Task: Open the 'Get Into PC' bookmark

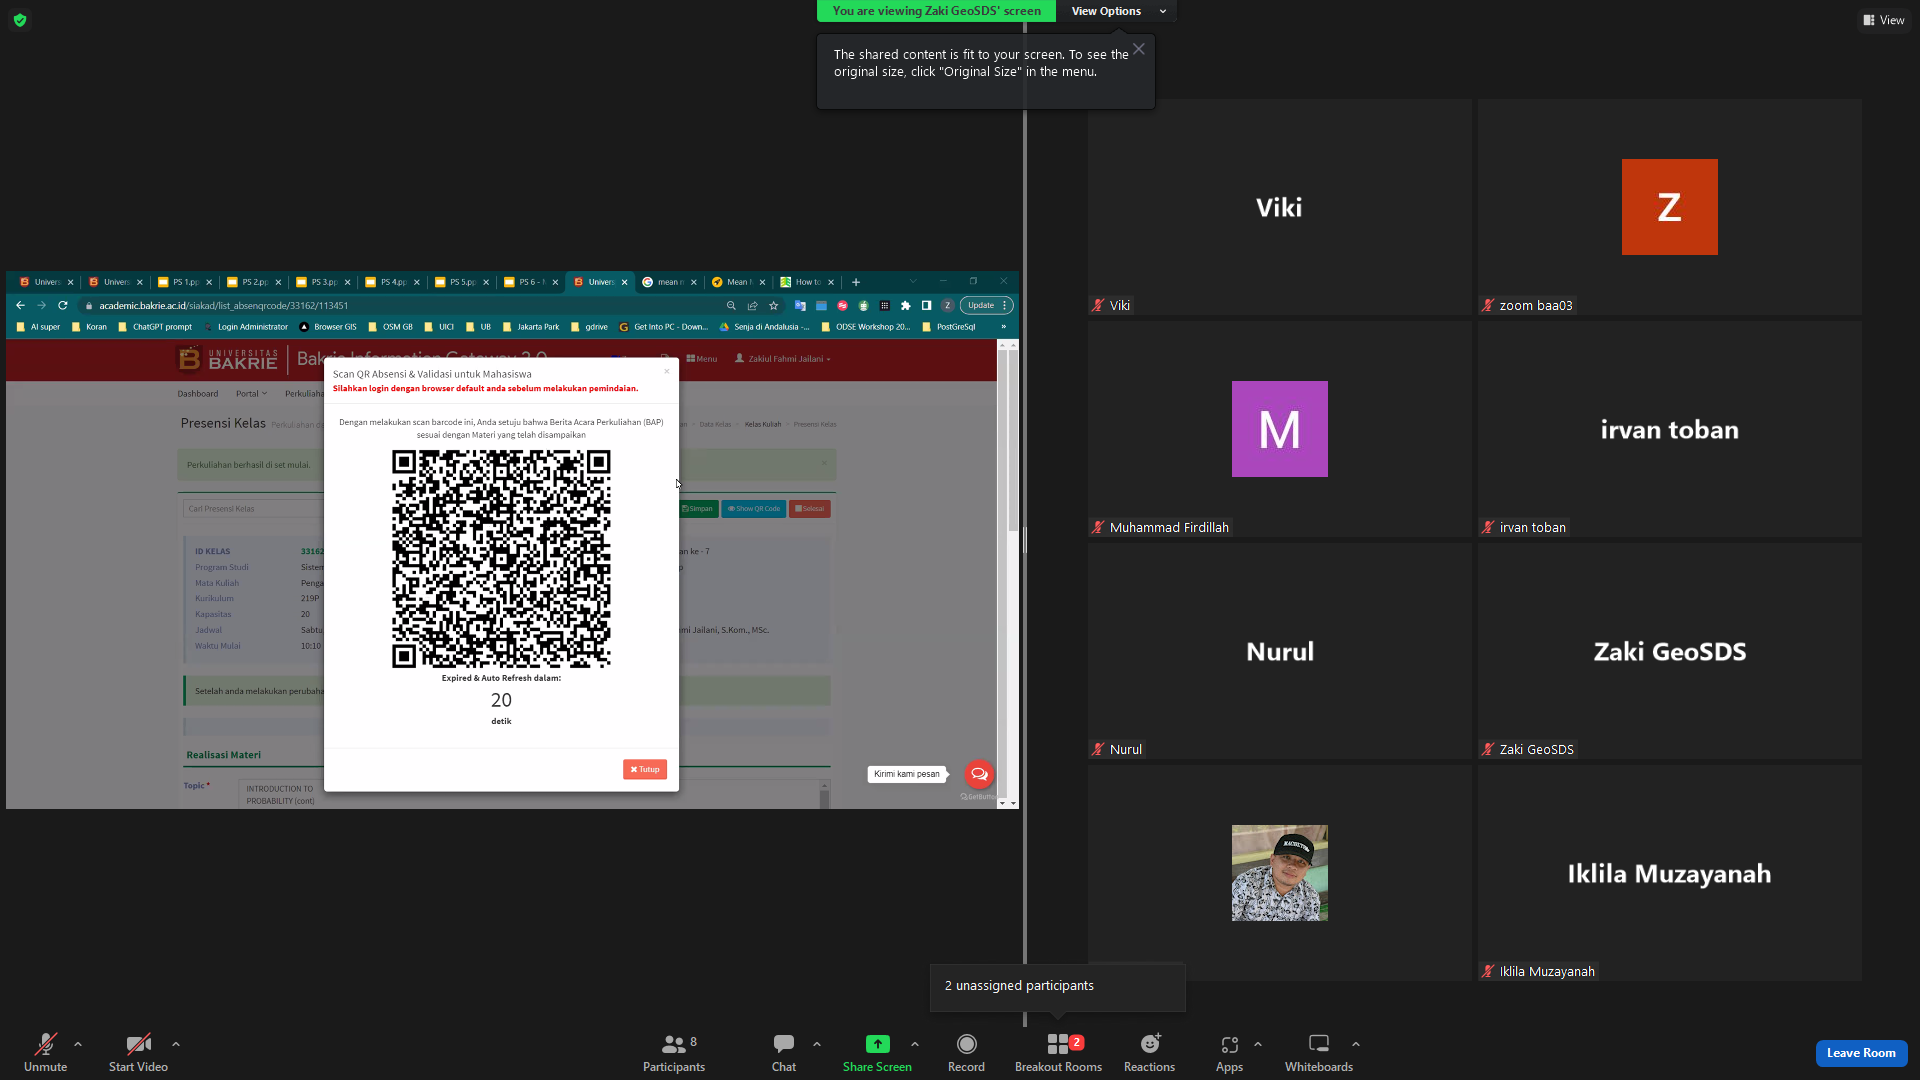Action: (663, 327)
